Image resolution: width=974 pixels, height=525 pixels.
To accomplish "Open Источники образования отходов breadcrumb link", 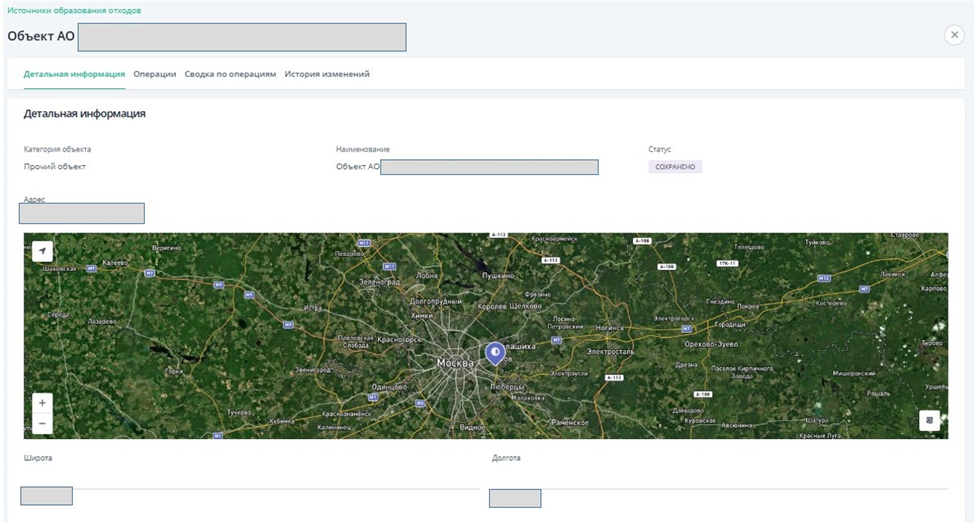I will click(x=74, y=10).
